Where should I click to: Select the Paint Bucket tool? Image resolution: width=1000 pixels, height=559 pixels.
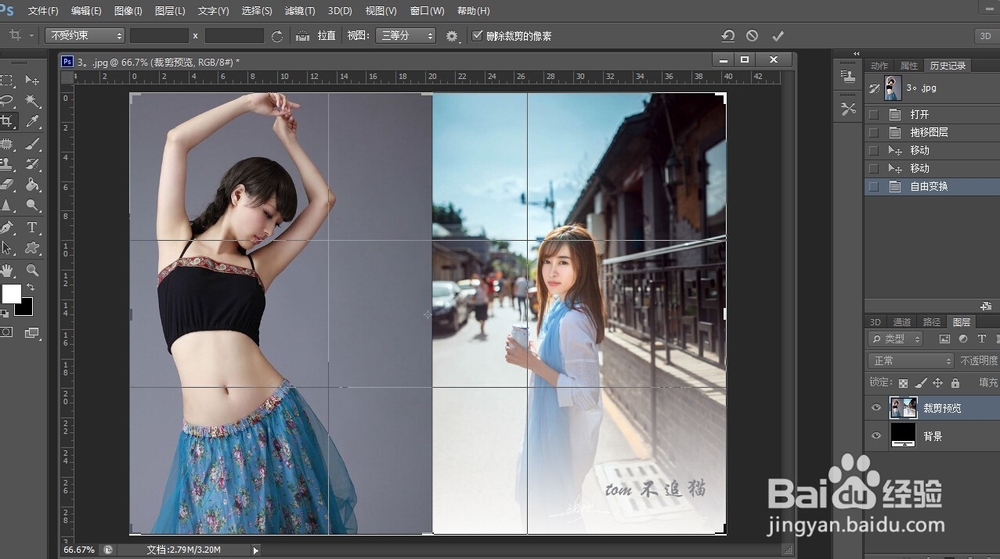coord(32,185)
